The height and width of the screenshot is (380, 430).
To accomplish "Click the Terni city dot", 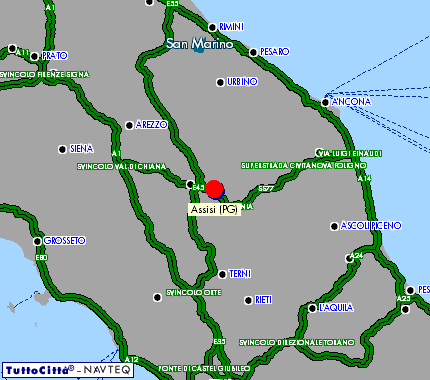I will point(222,275).
